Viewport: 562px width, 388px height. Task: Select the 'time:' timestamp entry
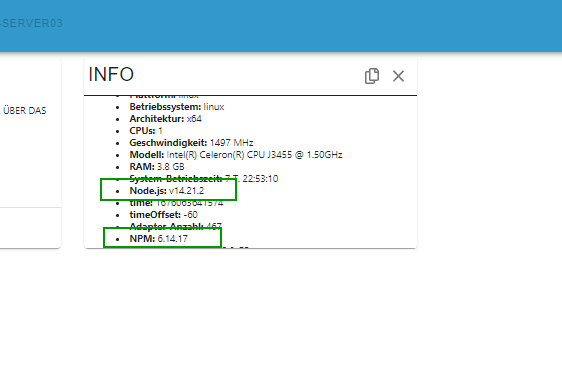[x=176, y=203]
